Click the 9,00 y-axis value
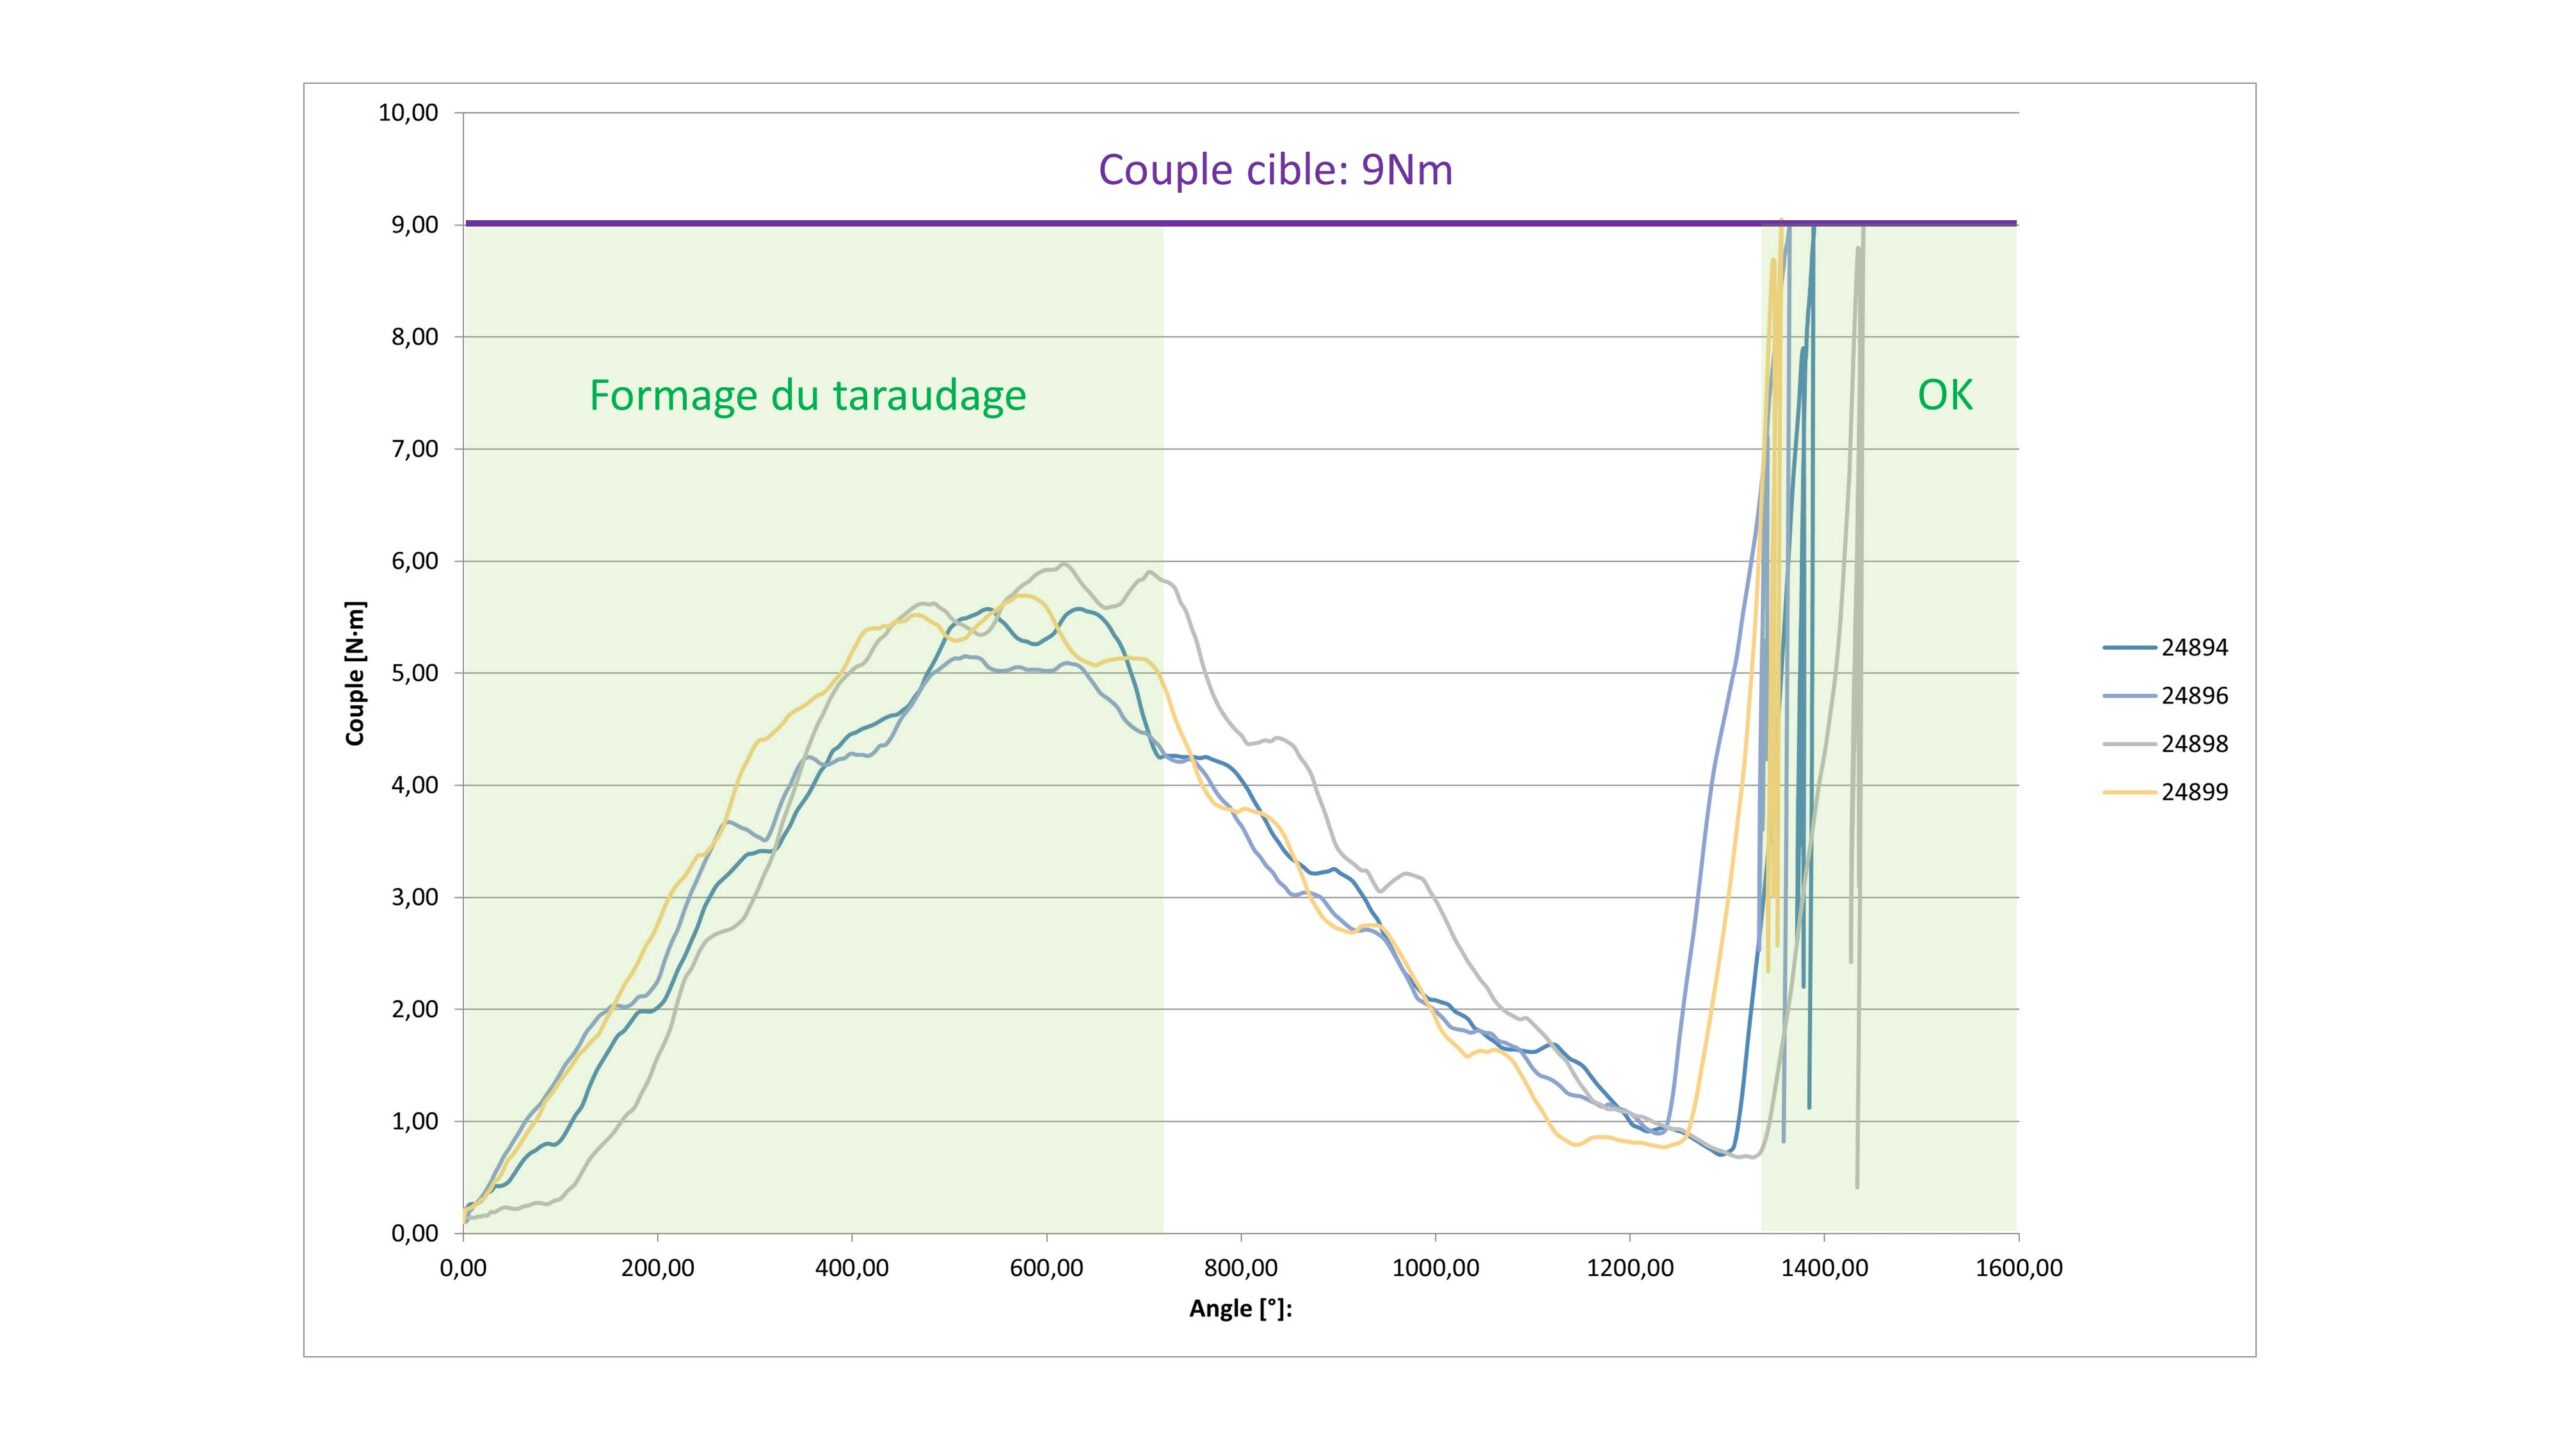The width and height of the screenshot is (2560, 1440). [414, 225]
